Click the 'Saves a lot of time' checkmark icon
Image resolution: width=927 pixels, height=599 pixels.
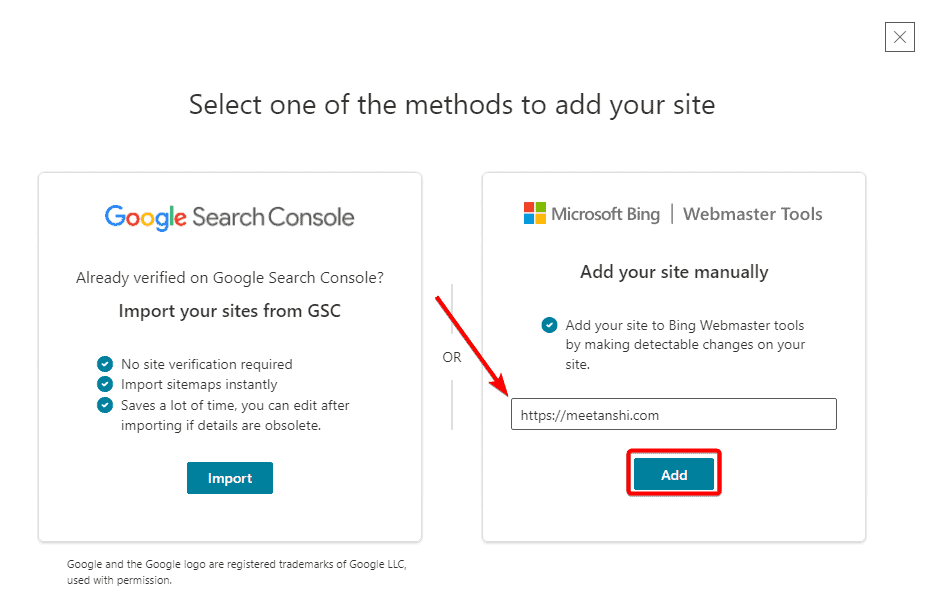pyautogui.click(x=105, y=405)
